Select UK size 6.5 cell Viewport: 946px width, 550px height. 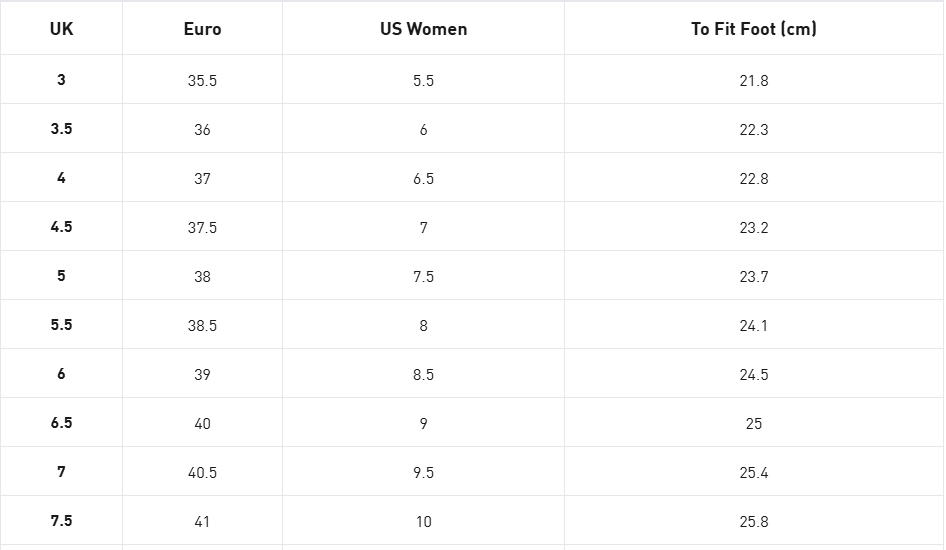62,423
